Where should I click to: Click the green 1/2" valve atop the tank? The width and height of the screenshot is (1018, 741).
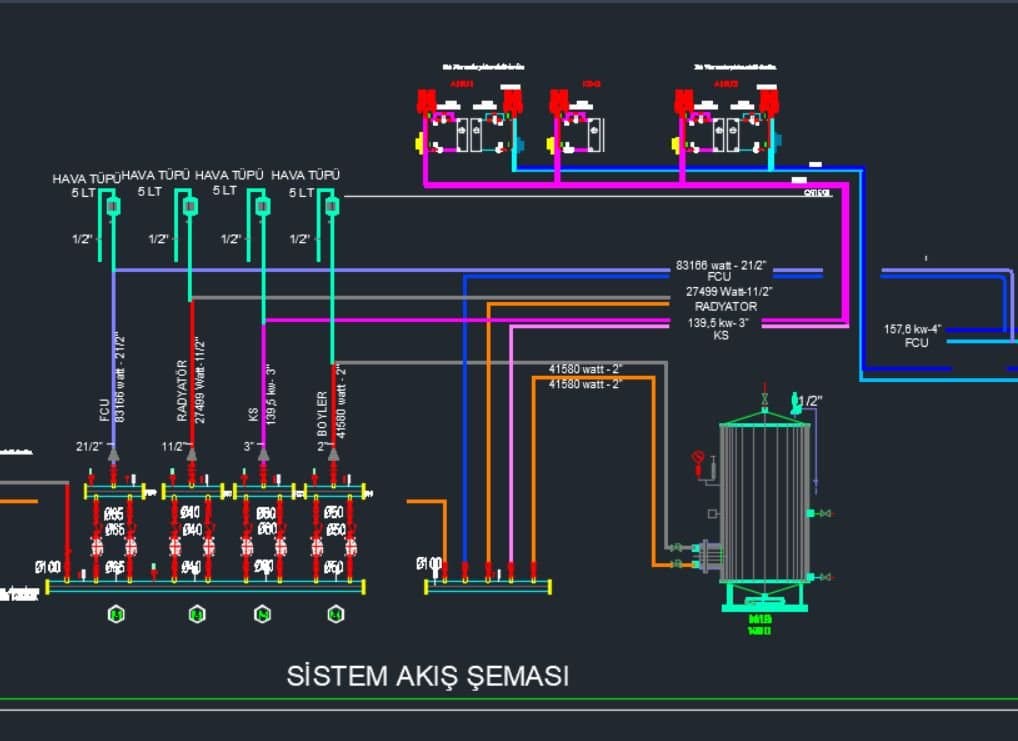click(795, 403)
